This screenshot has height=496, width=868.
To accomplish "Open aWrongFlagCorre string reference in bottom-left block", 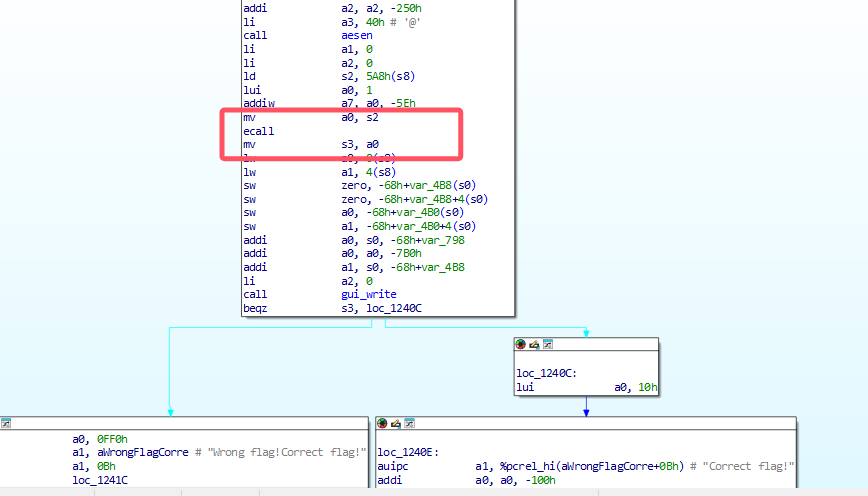I will (x=143, y=453).
